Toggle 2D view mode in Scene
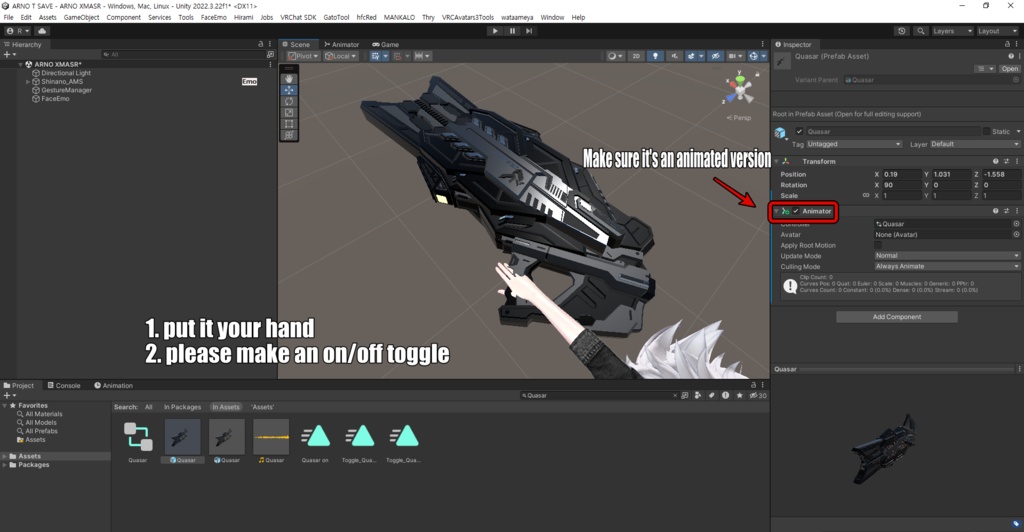This screenshot has height=532, width=1024. (635, 56)
